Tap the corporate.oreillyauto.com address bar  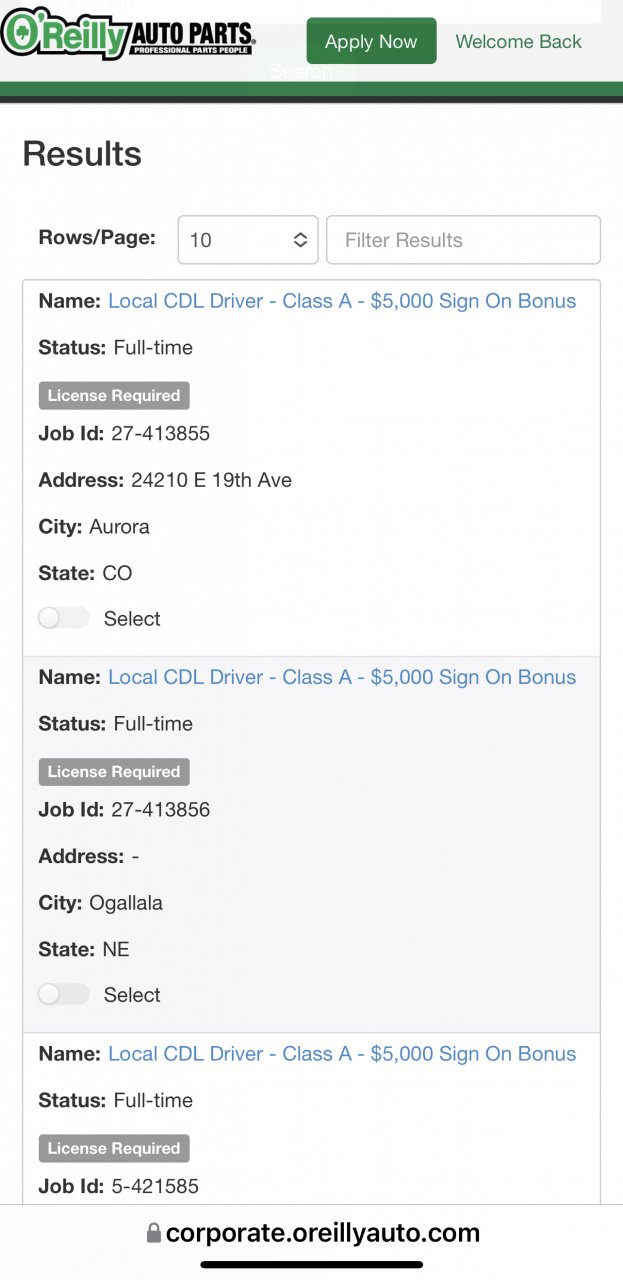point(312,1233)
